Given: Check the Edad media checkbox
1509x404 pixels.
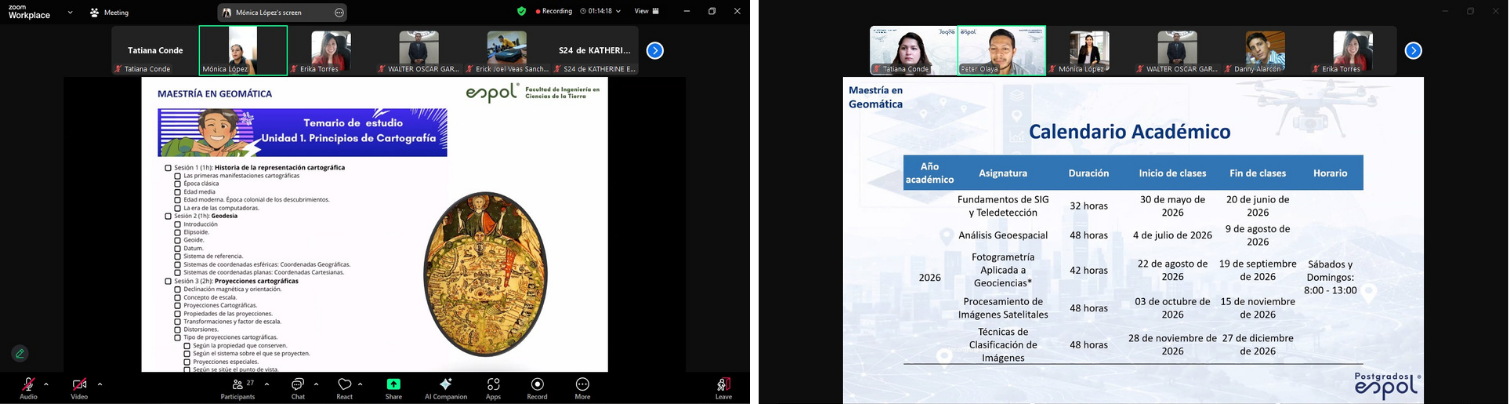Looking at the screenshot, I should (x=178, y=192).
